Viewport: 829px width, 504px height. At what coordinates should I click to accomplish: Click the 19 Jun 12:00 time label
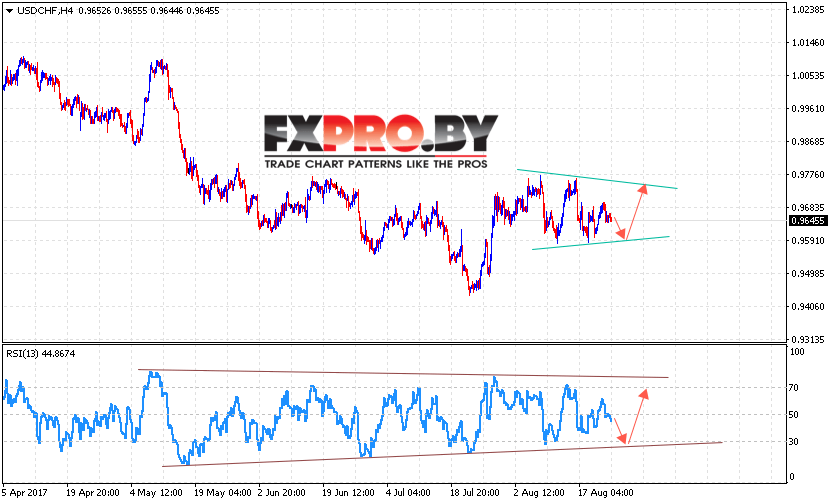point(348,493)
